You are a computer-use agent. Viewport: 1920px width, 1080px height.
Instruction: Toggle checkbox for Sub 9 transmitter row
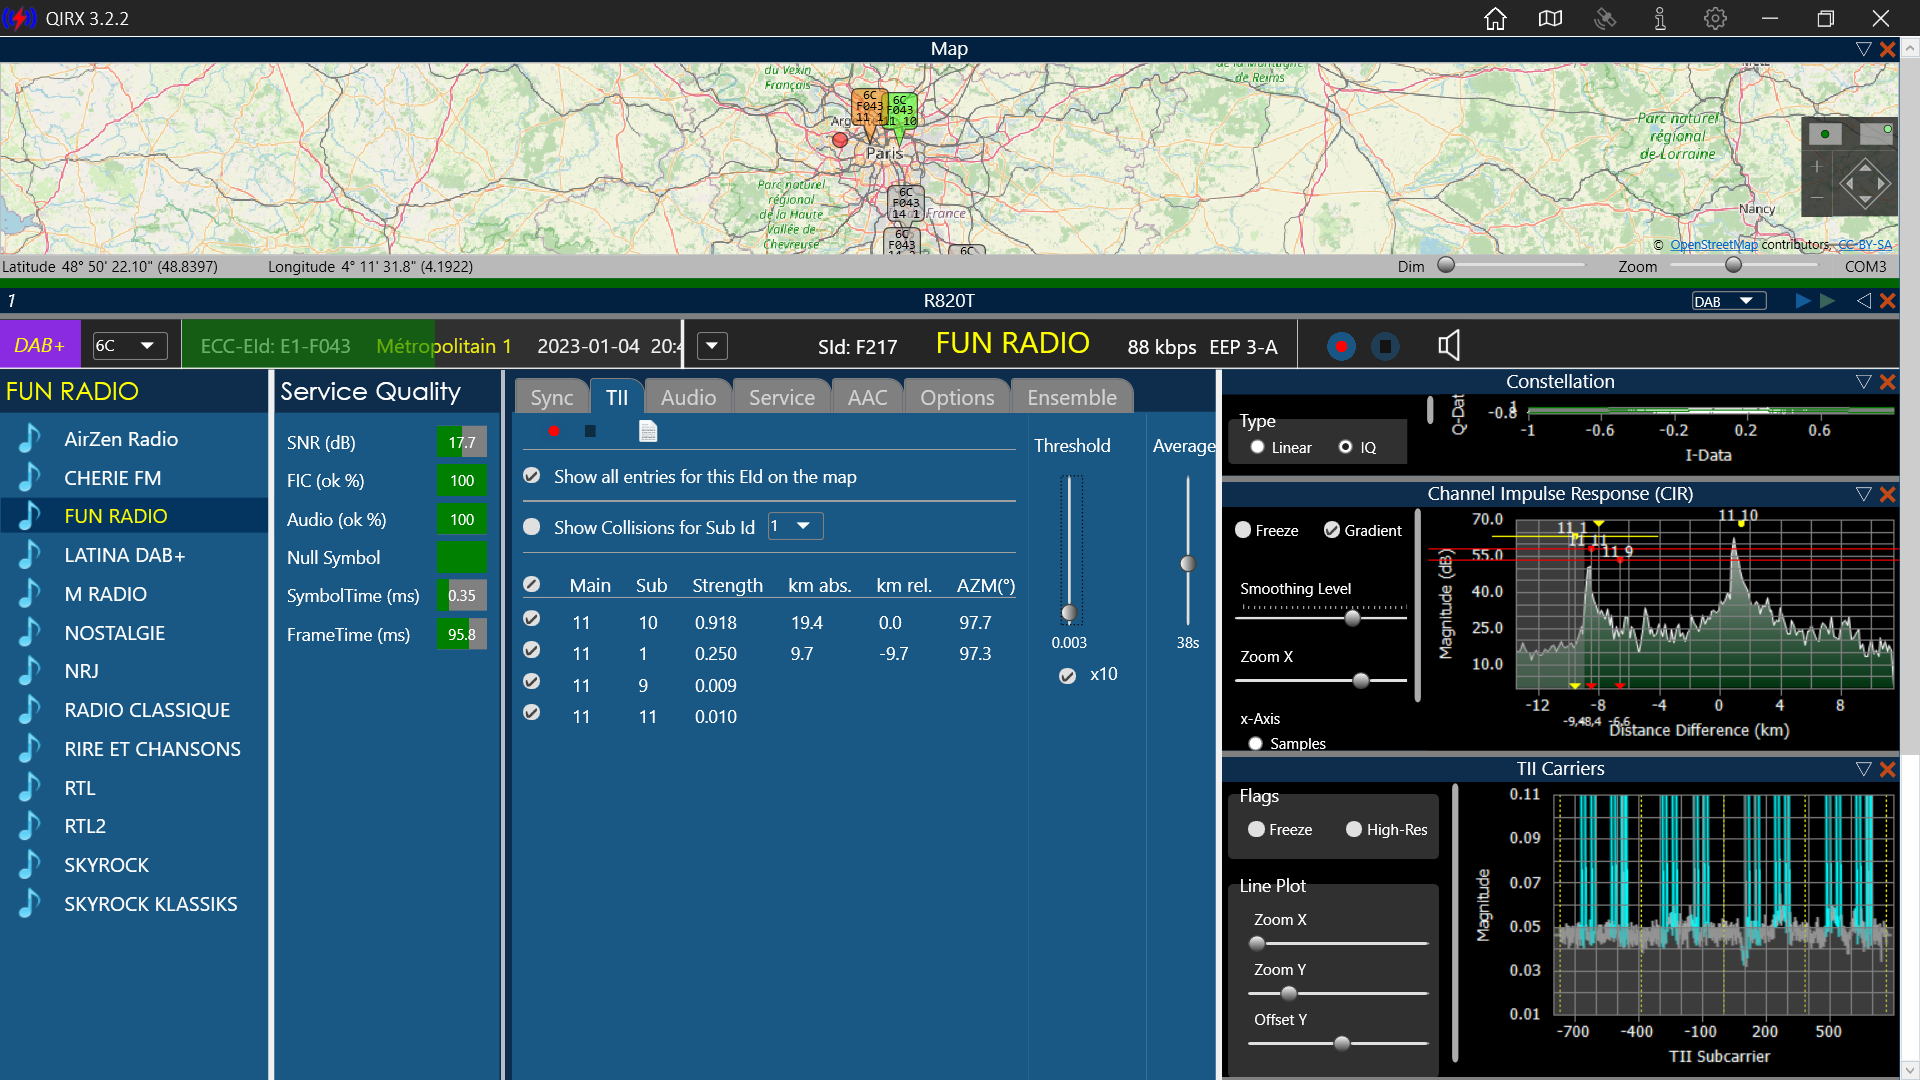coord(532,682)
